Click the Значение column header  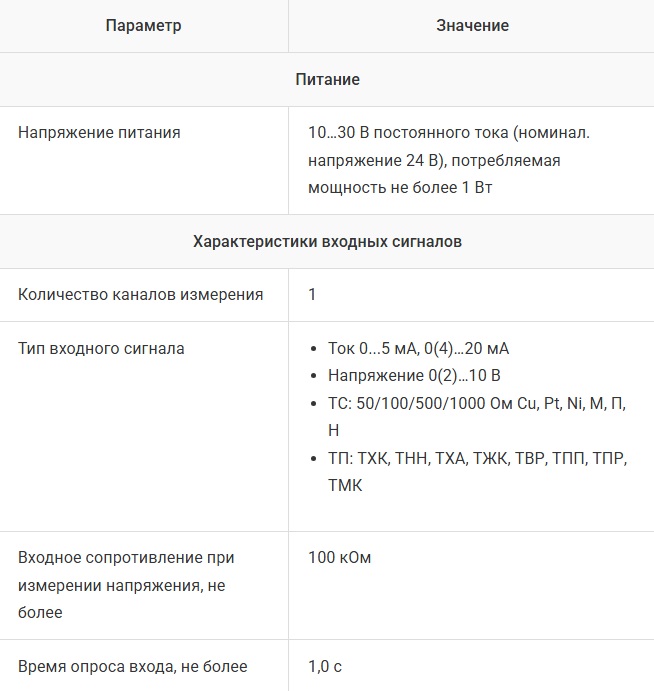pos(472,25)
